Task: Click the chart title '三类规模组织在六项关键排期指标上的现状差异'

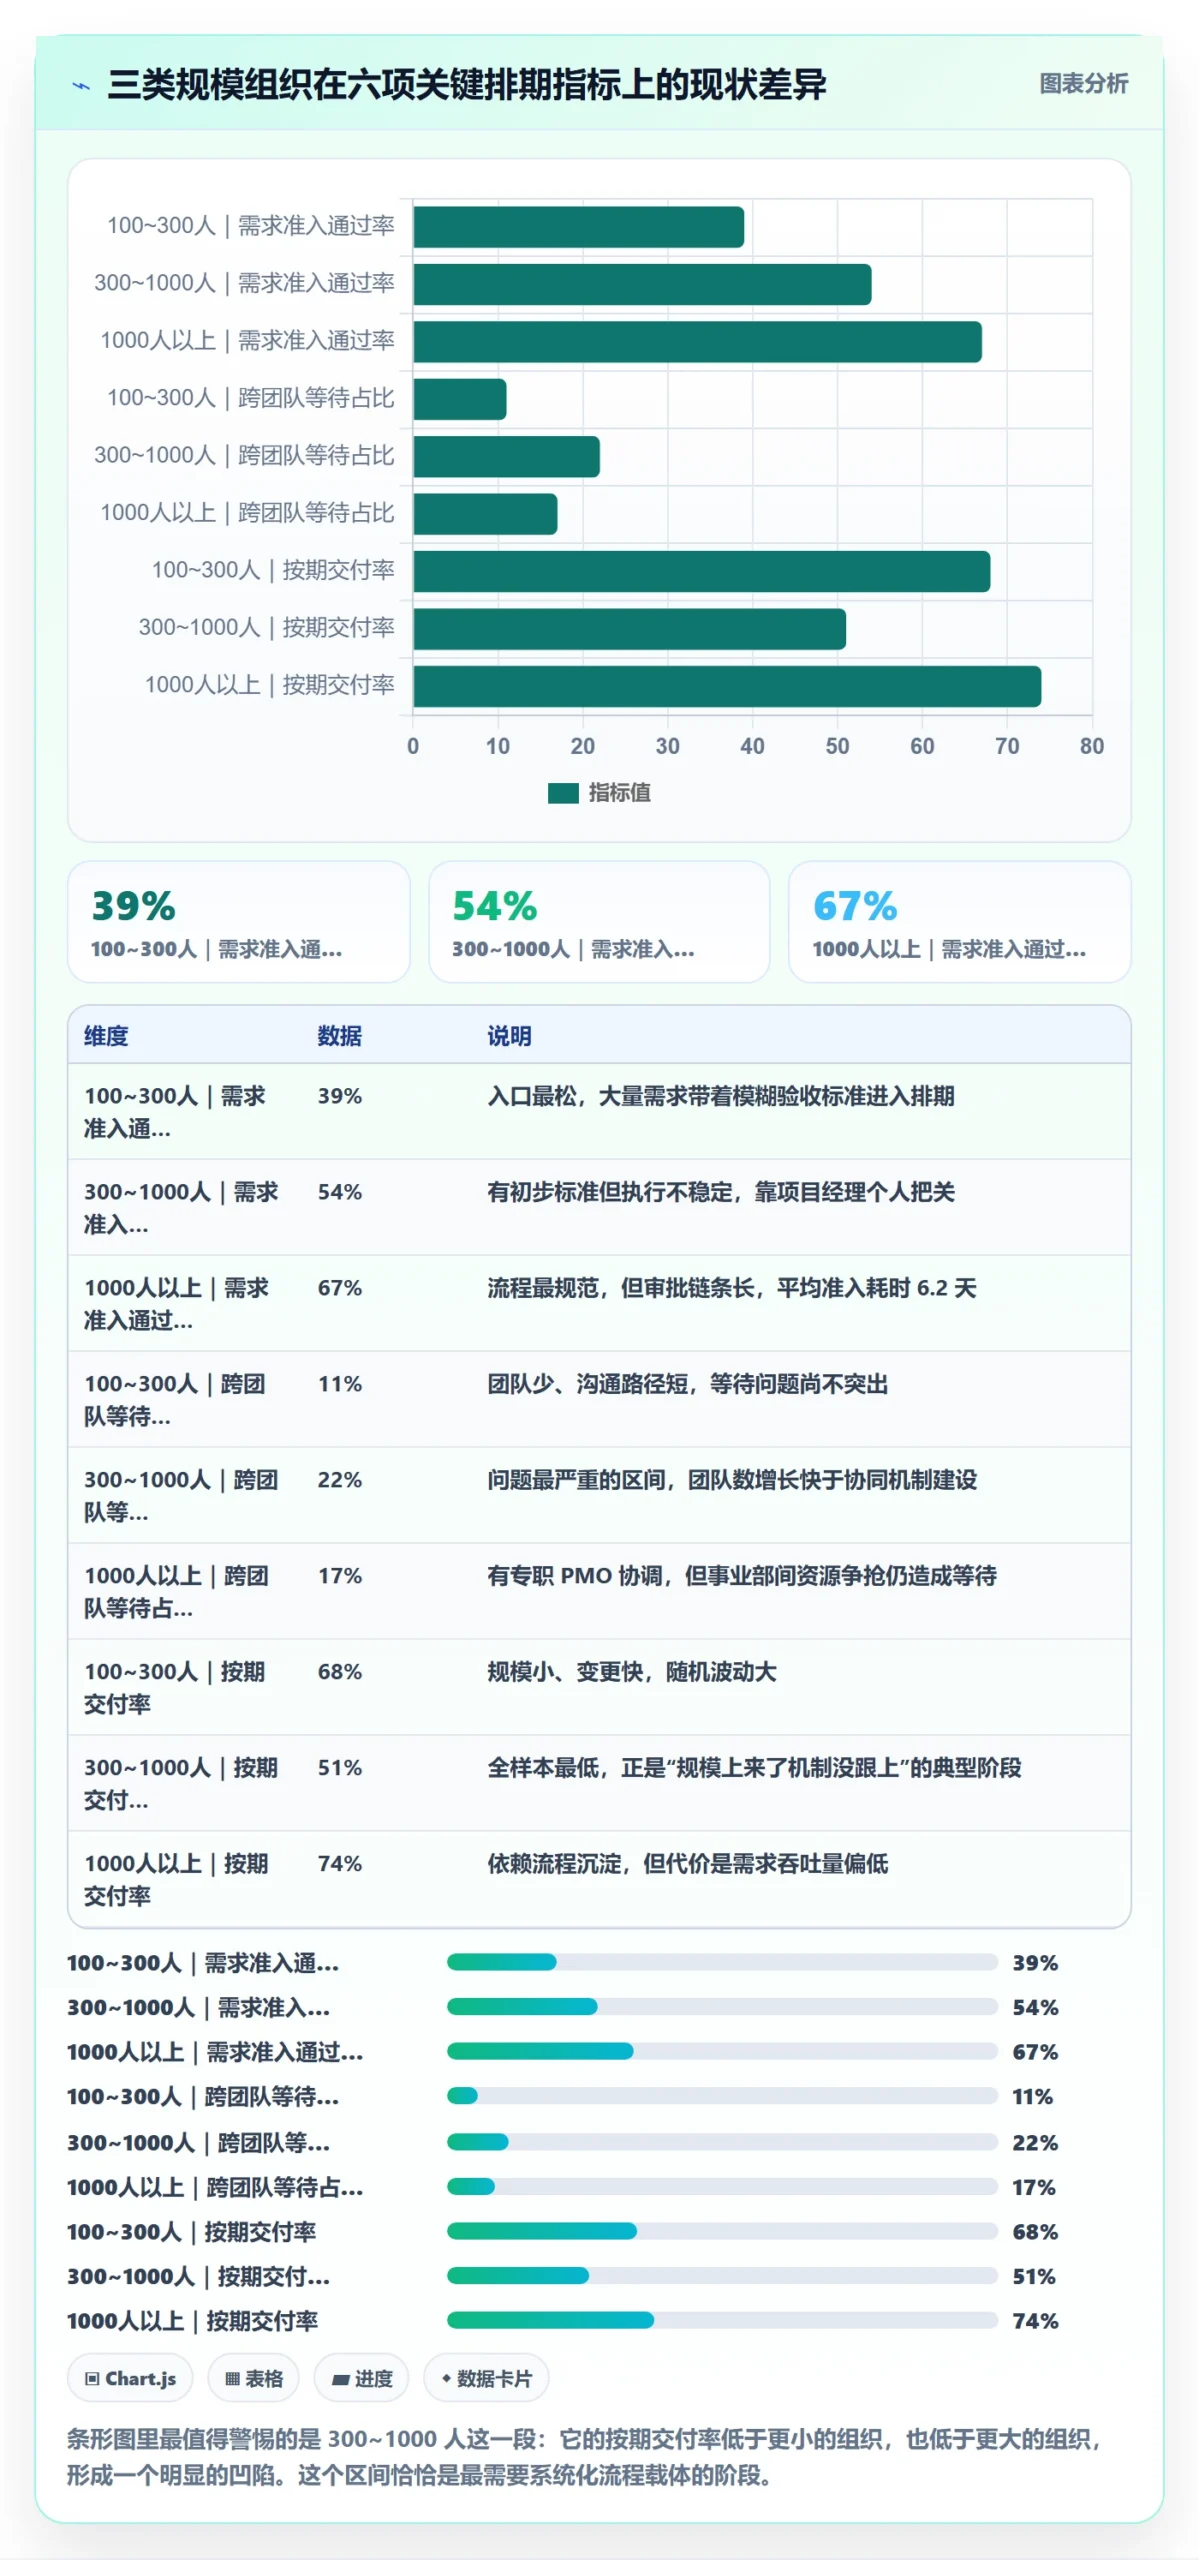Action: [x=467, y=85]
